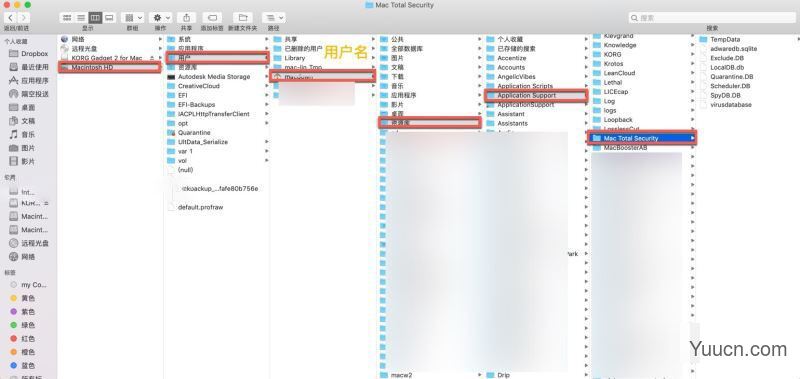Switch to gallery view in toolbar

pyautogui.click(x=109, y=18)
